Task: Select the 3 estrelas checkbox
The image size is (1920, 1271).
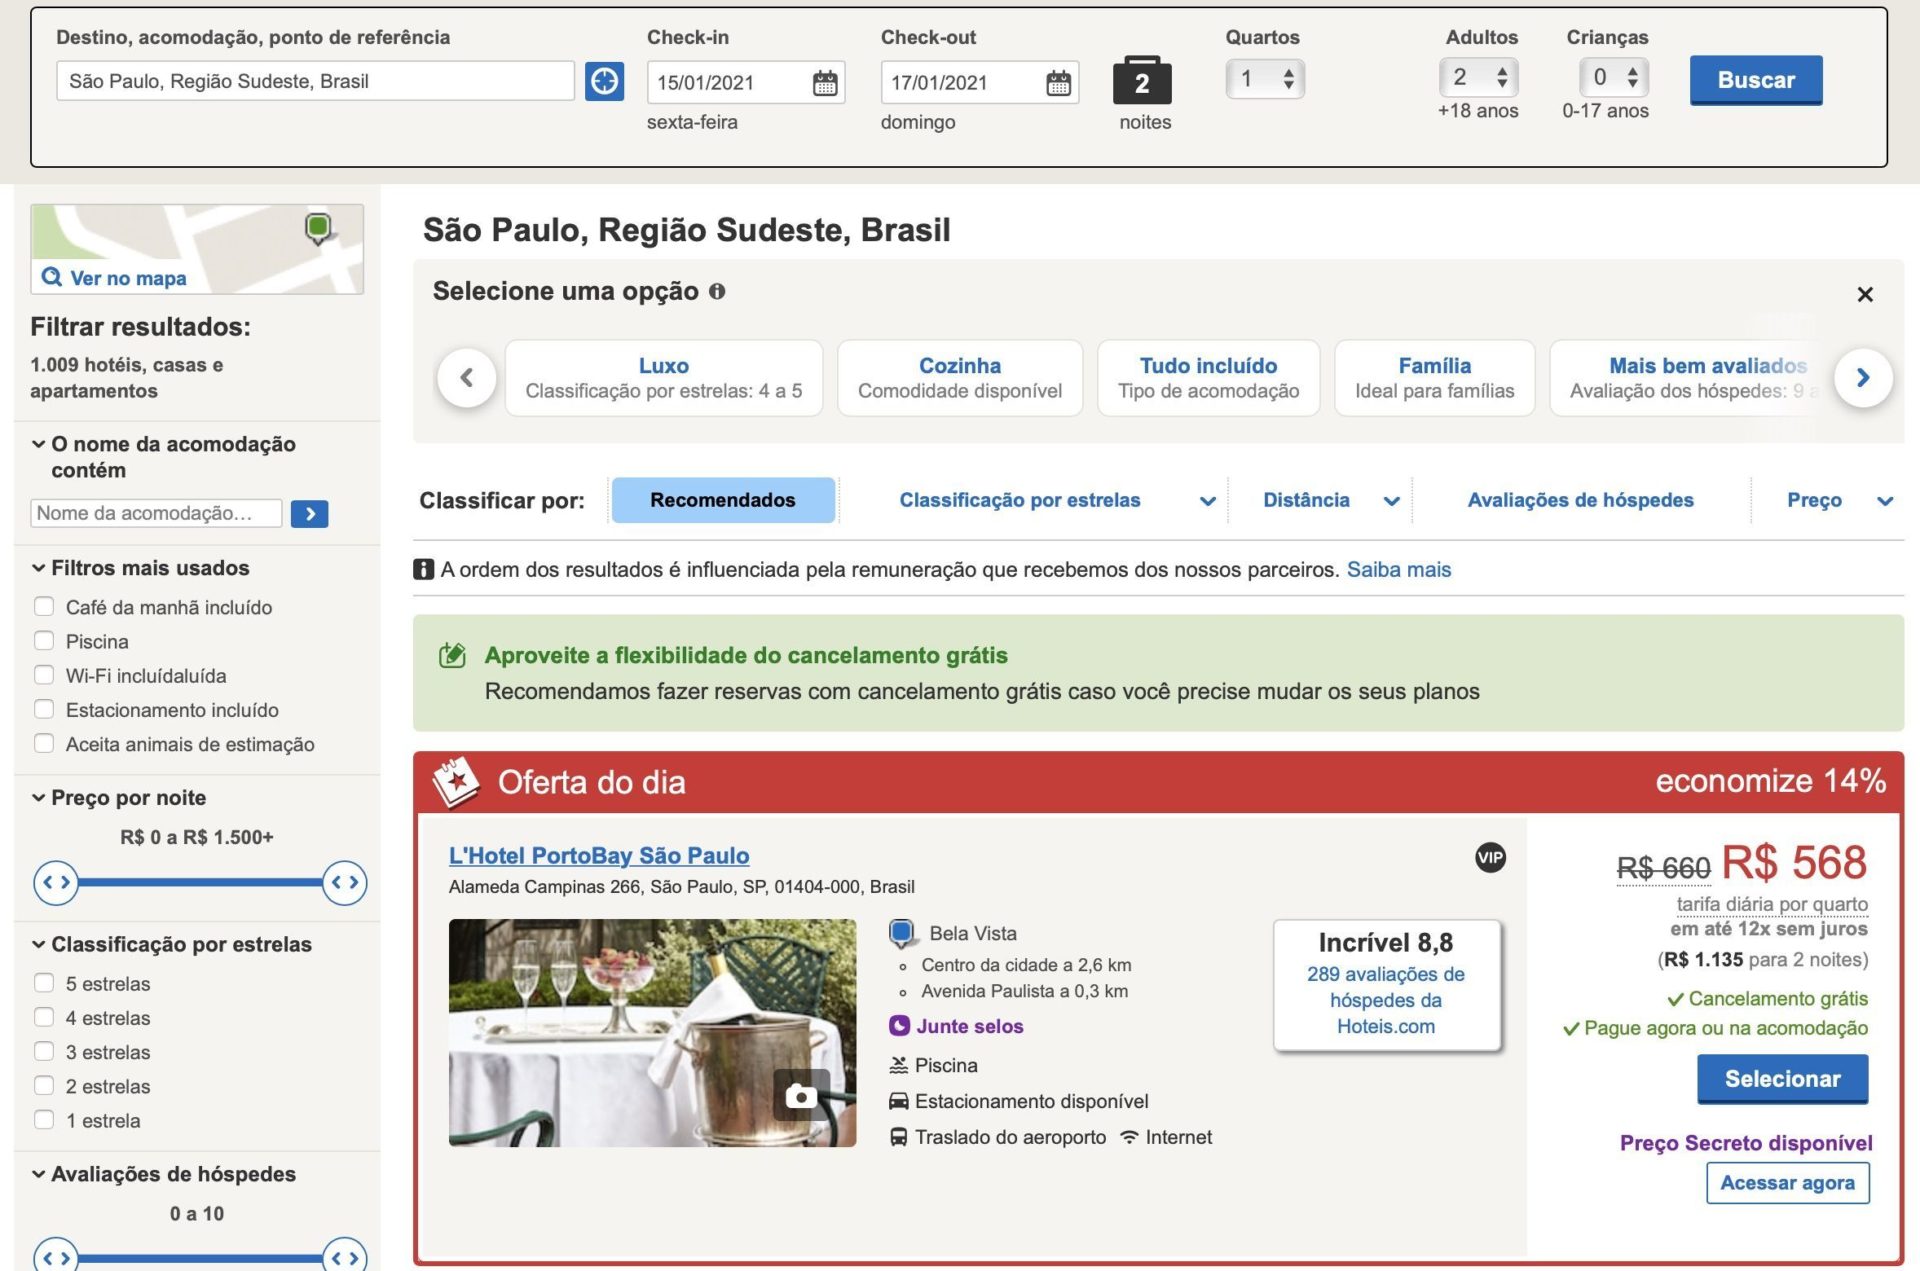Action: tap(44, 1051)
